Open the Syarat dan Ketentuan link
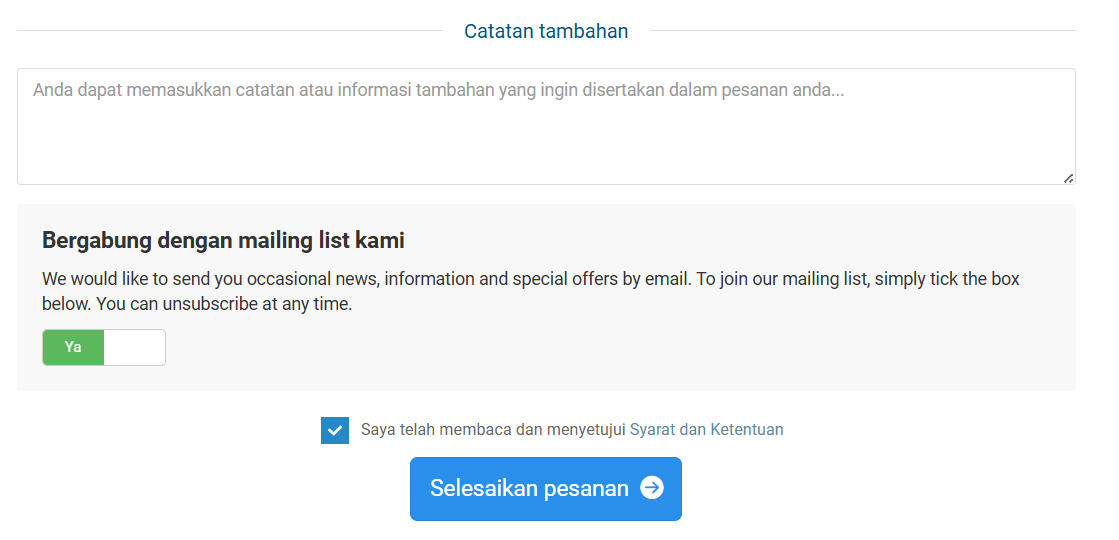This screenshot has width=1119, height=540. (707, 429)
